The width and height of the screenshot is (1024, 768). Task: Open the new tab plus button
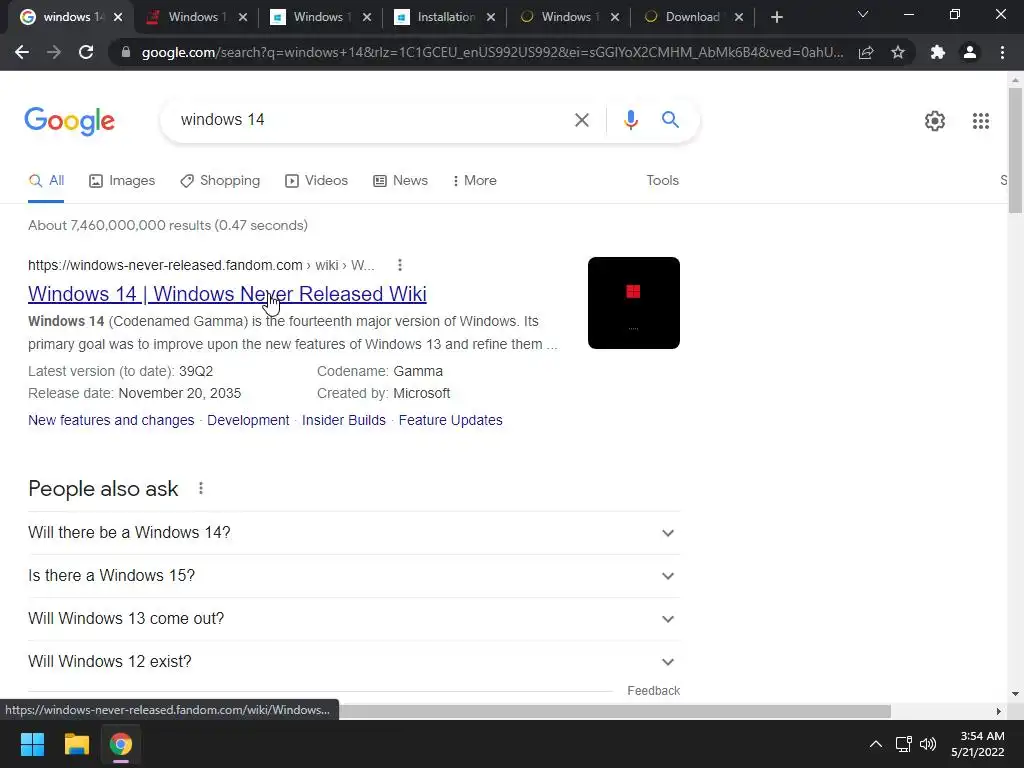coord(776,17)
